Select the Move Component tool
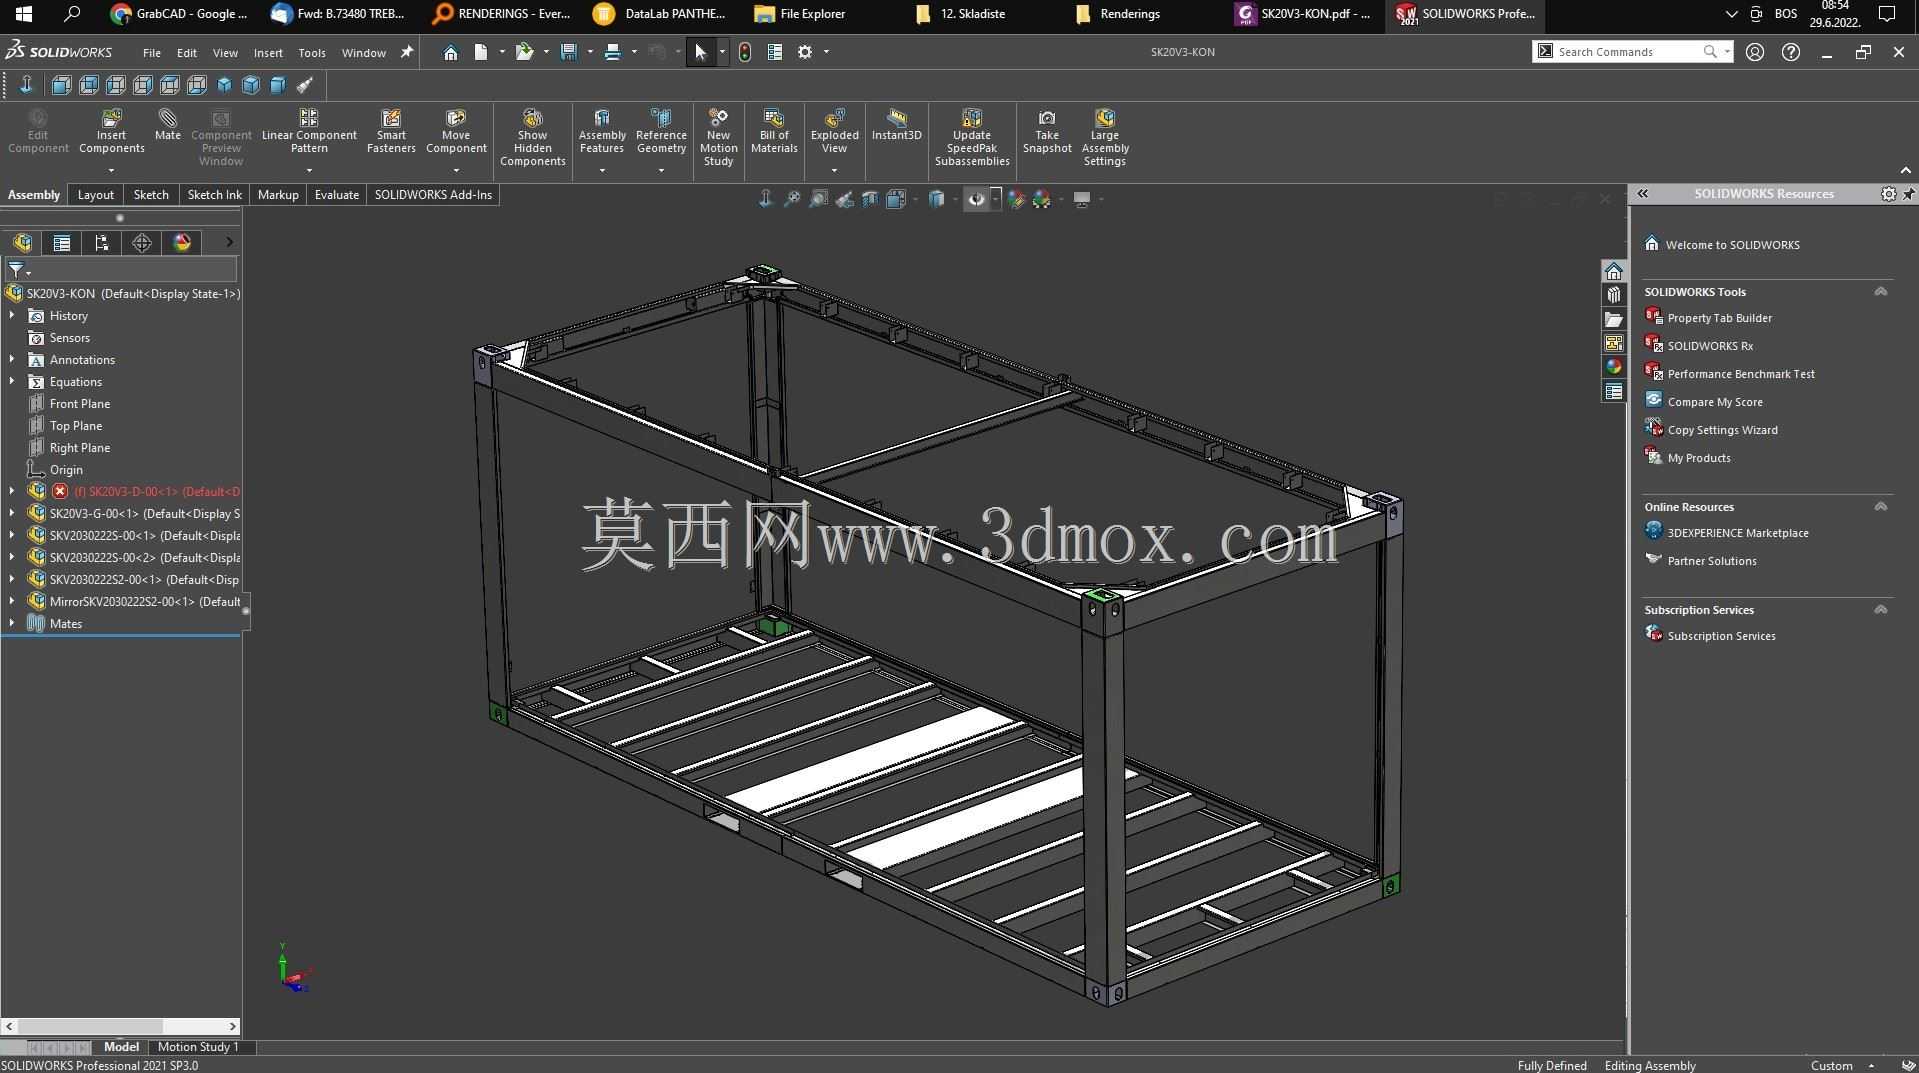Screen dimensions: 1919x1073 (456, 131)
